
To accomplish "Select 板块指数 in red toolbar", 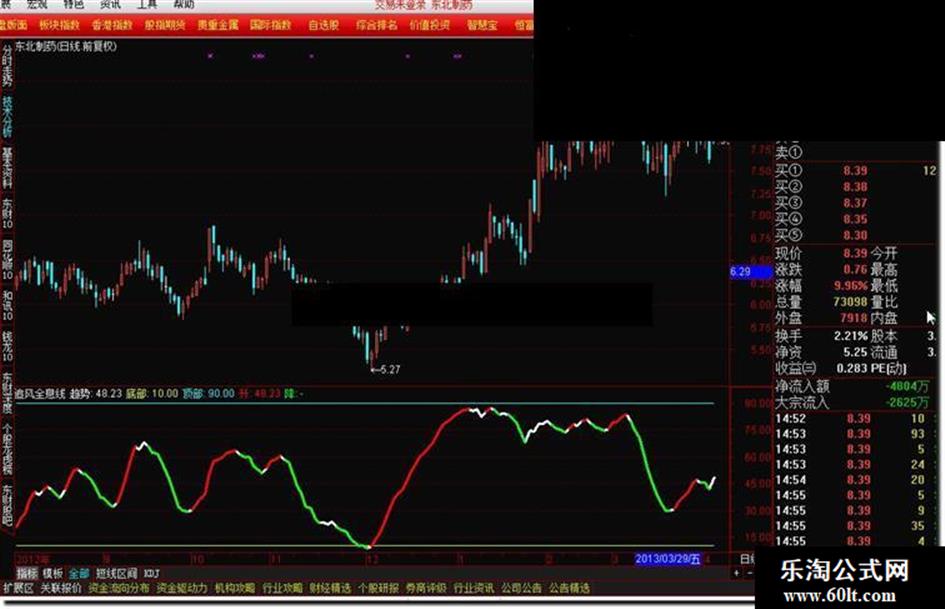I will 59,25.
